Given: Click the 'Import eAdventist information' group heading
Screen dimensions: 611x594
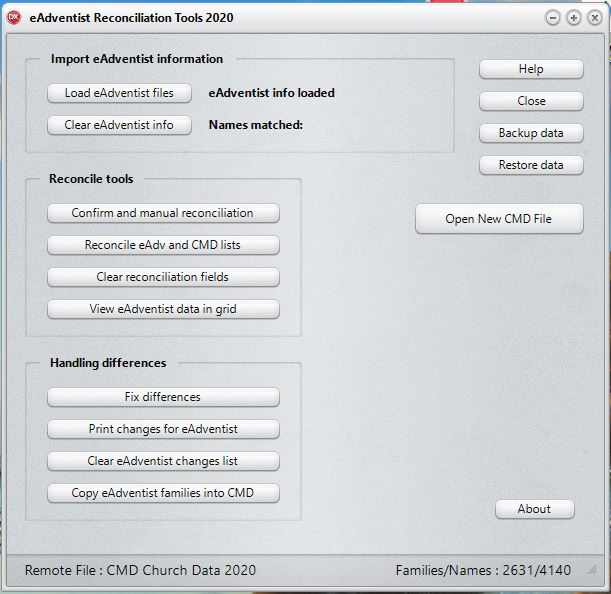Looking at the screenshot, I should pos(137,59).
